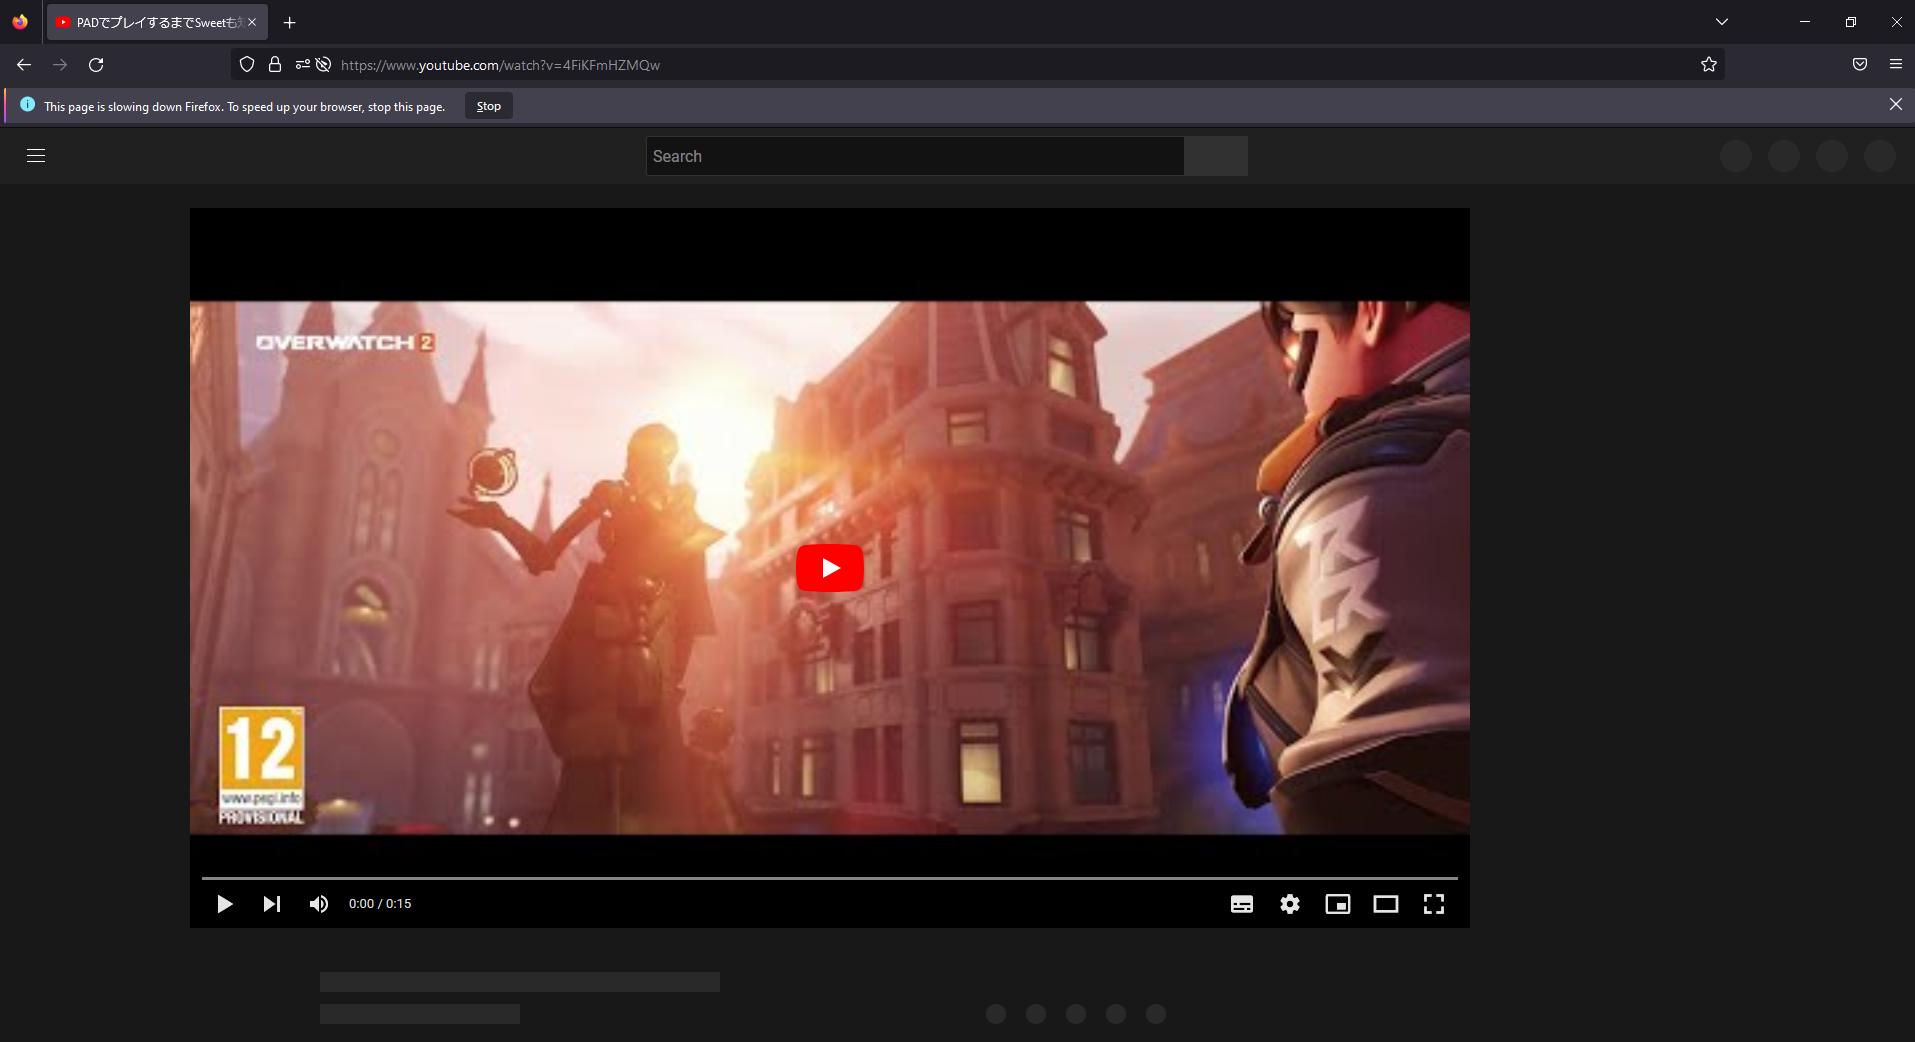Click the play icon in player controls
The width and height of the screenshot is (1915, 1042).
point(224,904)
